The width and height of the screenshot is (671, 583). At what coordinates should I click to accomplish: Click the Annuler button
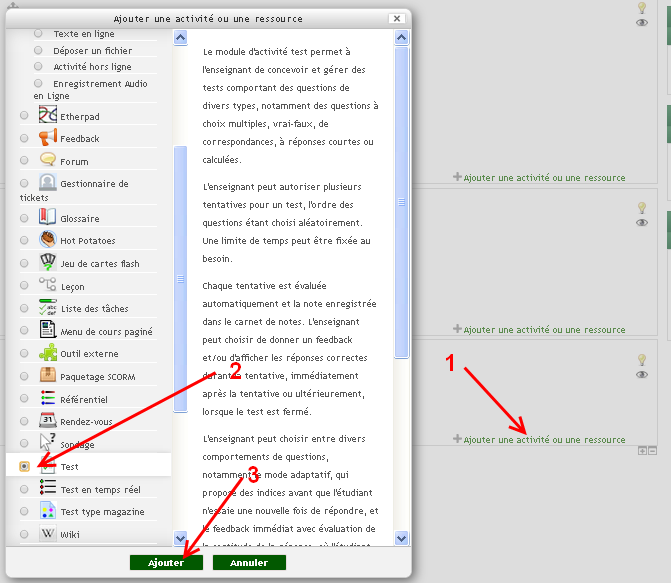point(249,562)
